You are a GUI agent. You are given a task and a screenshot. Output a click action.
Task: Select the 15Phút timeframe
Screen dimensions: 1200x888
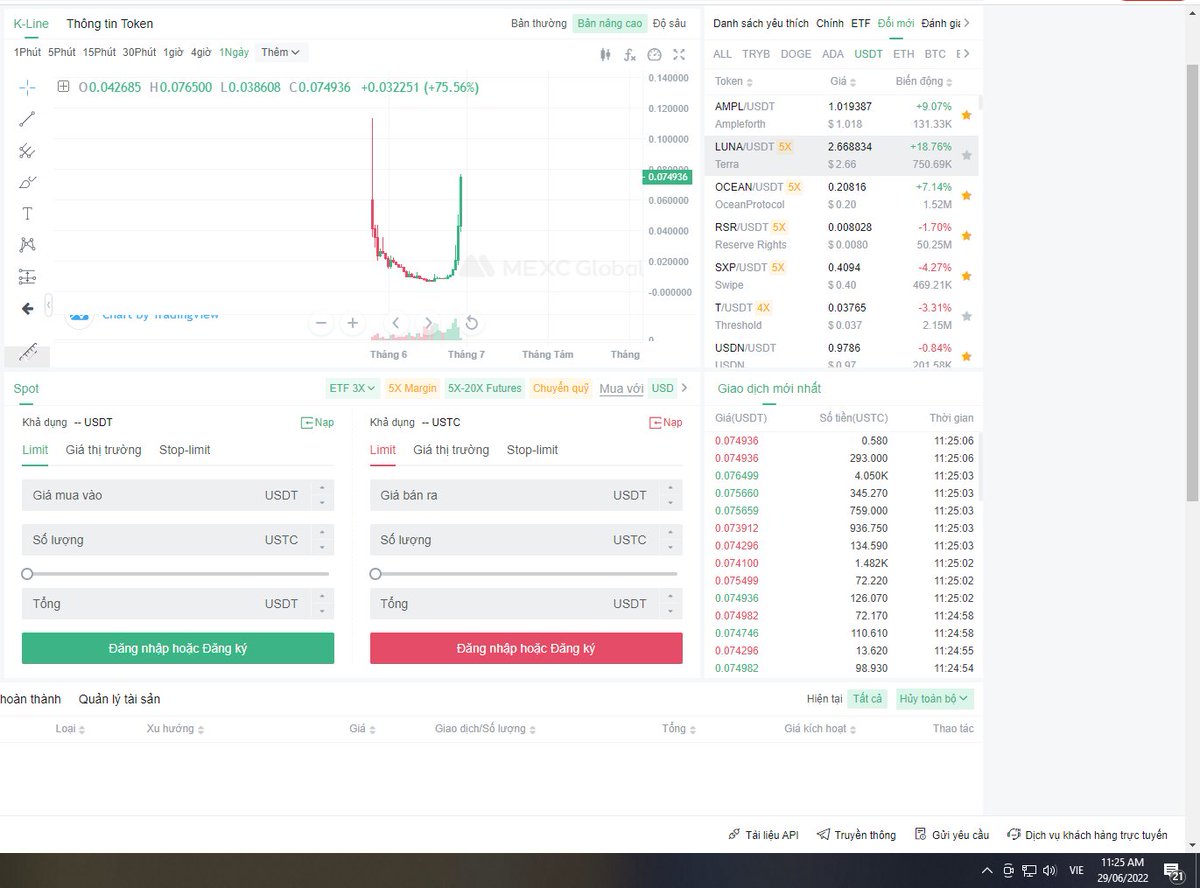[99, 52]
